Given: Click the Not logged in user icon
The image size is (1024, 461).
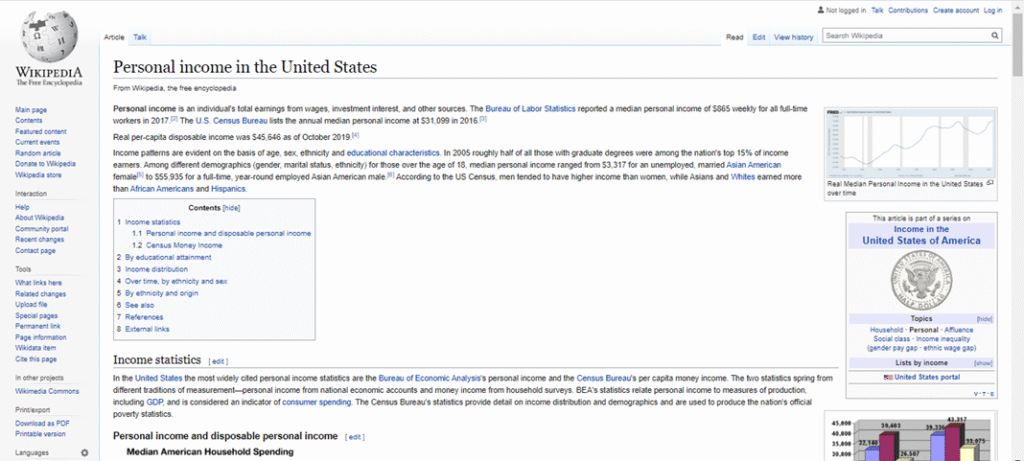Looking at the screenshot, I should click(x=821, y=10).
